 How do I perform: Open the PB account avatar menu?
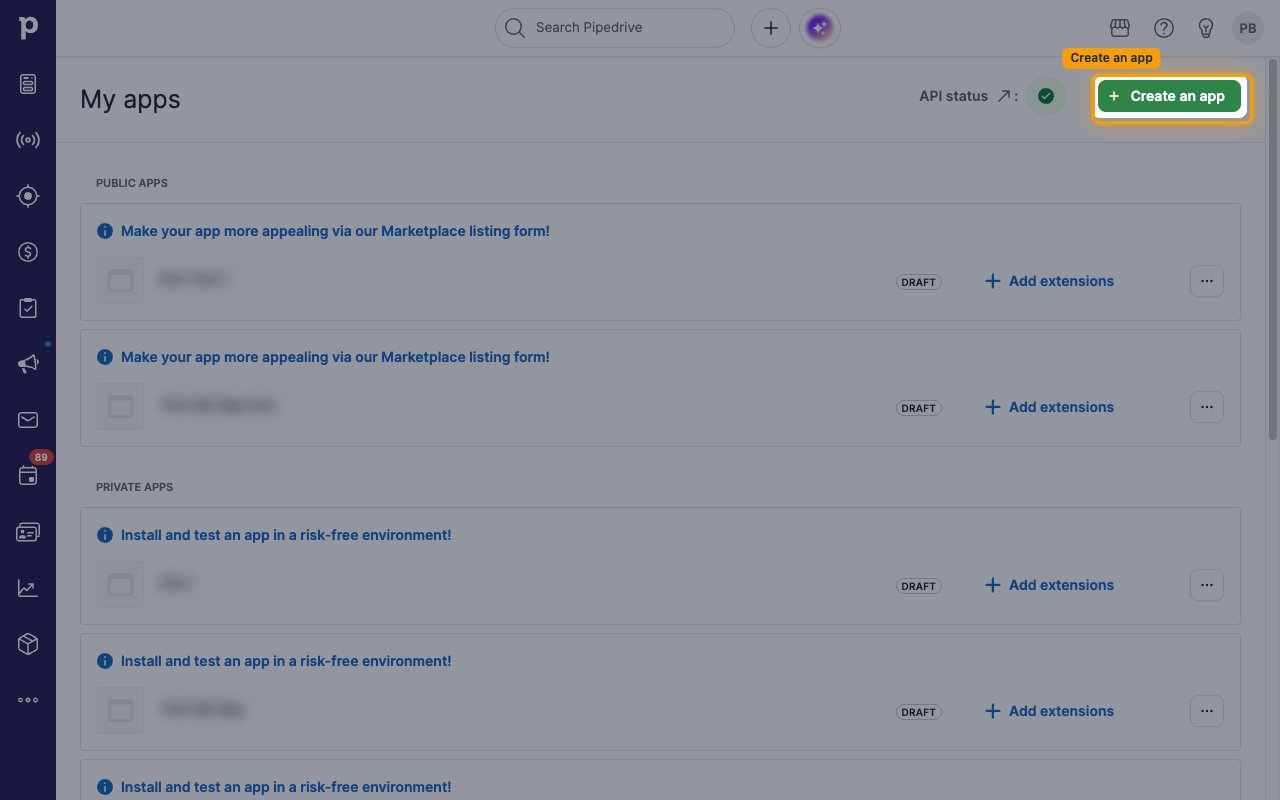click(1248, 28)
